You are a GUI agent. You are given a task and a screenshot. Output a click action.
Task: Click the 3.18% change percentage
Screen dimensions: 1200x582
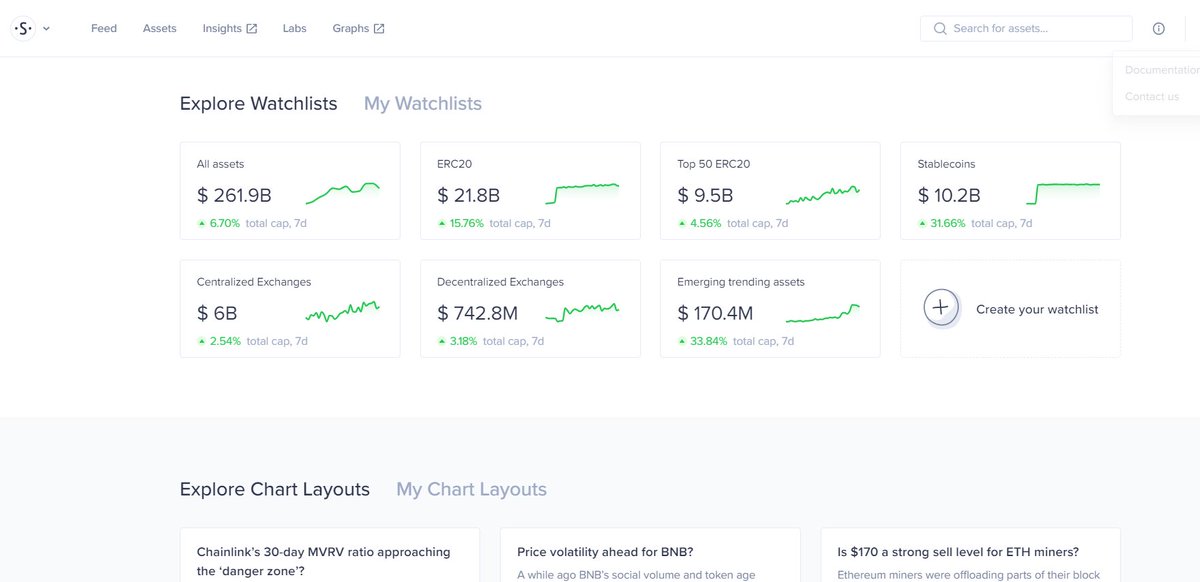(464, 341)
